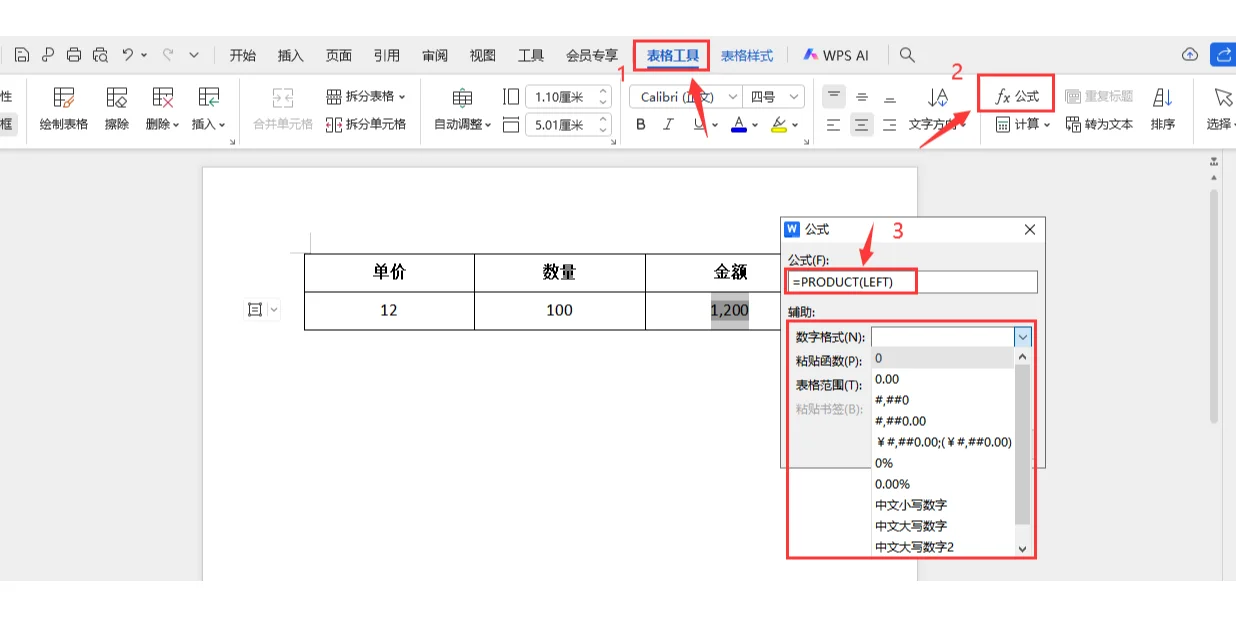
Task: Open the font color dropdown arrow
Action: 755,125
